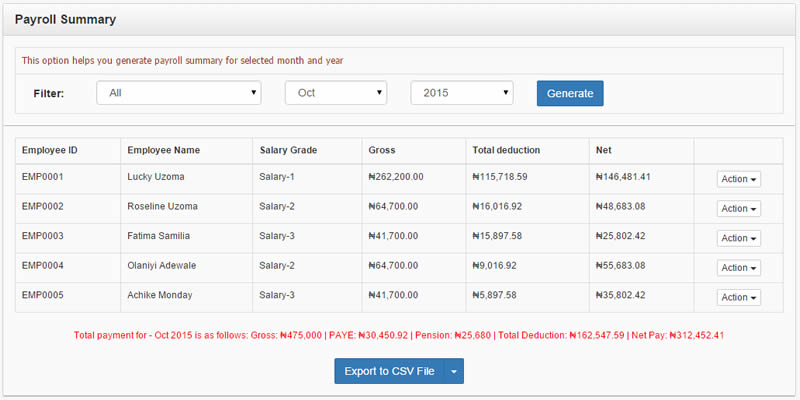800x400 pixels.
Task: Open the Oct month dropdown
Action: 336,93
